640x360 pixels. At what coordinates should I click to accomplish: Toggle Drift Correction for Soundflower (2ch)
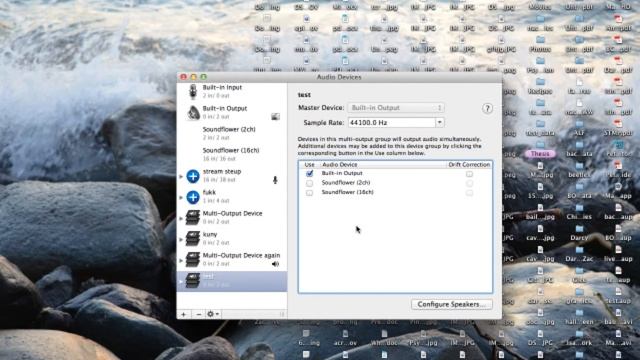pos(469,183)
